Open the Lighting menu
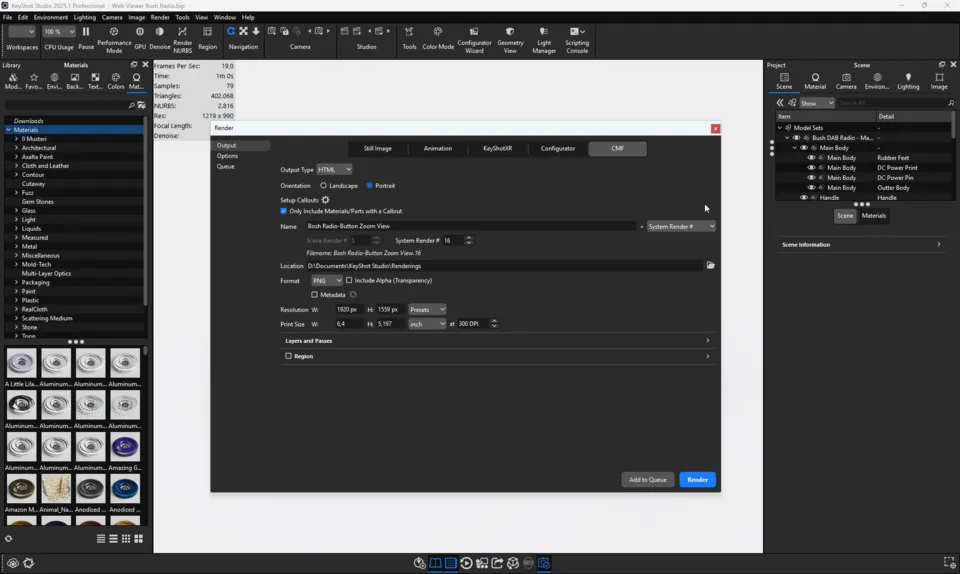The height and width of the screenshot is (574, 960). [x=84, y=17]
